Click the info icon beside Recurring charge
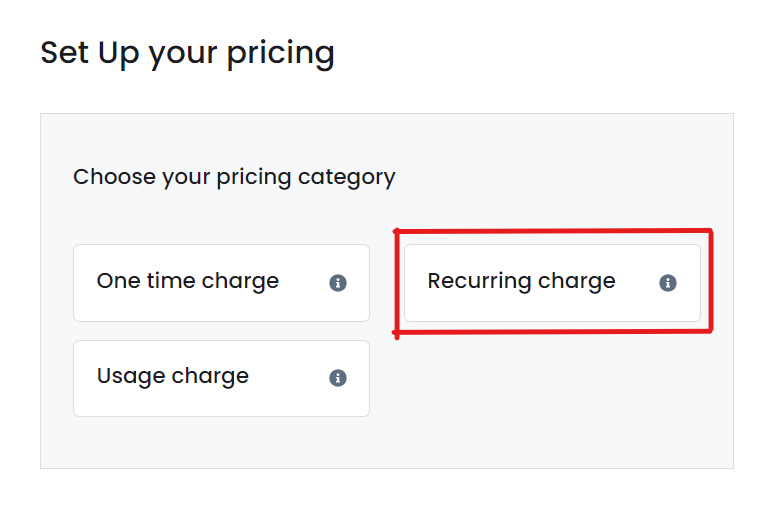Image resolution: width=780 pixels, height=508 pixels. click(668, 283)
